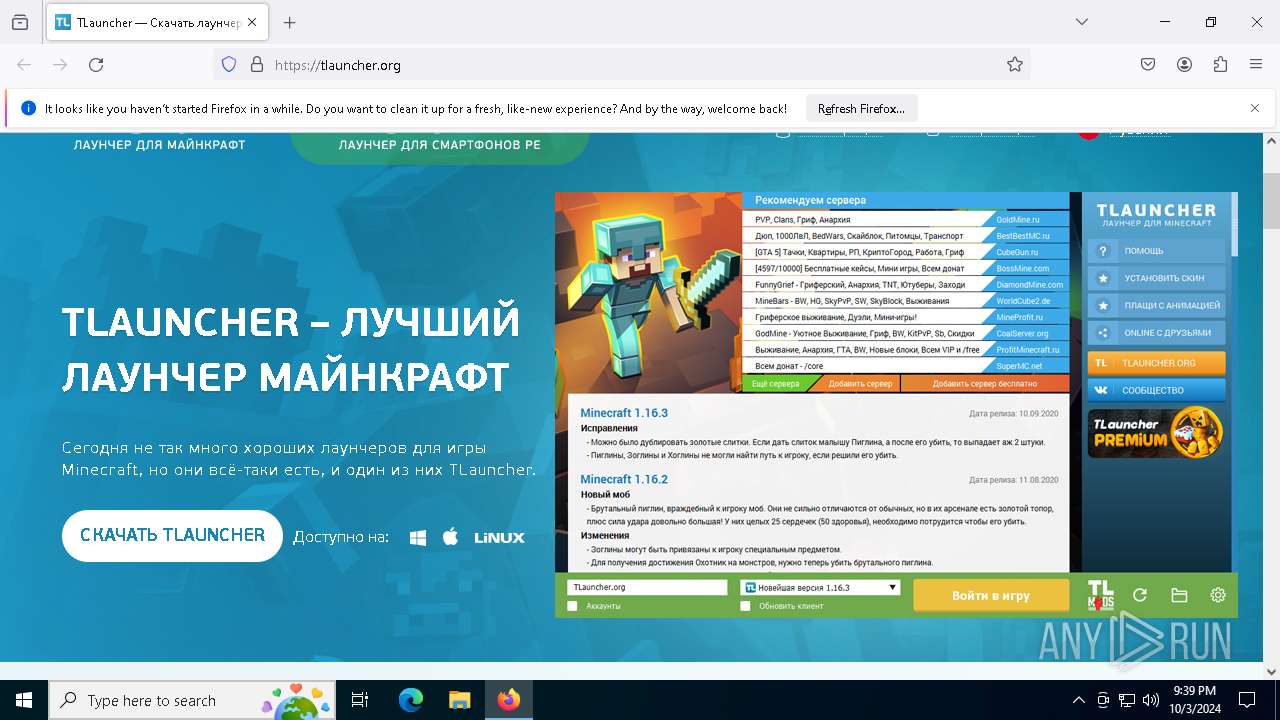This screenshot has height=720, width=1280.
Task: Go forward to the next page
Action: pos(60,65)
